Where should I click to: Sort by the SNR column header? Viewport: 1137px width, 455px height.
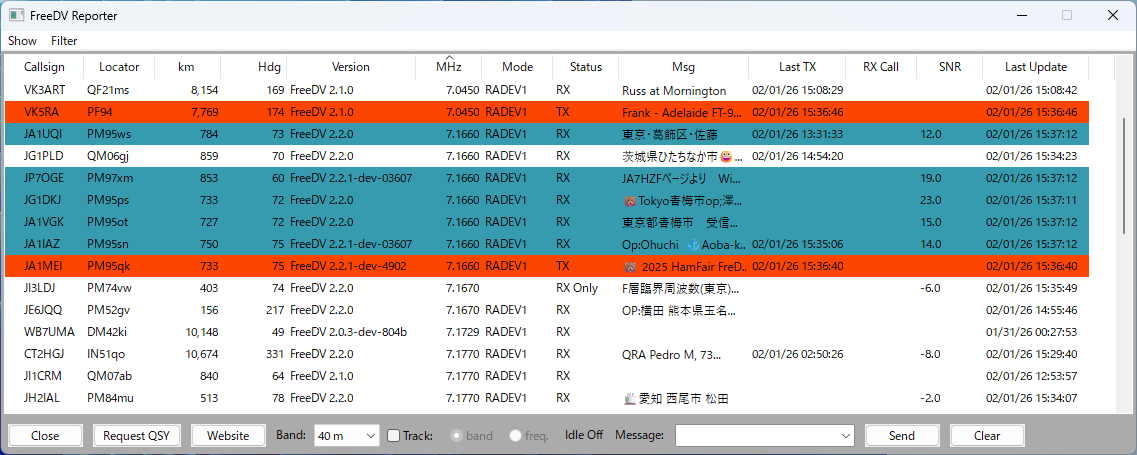(949, 67)
